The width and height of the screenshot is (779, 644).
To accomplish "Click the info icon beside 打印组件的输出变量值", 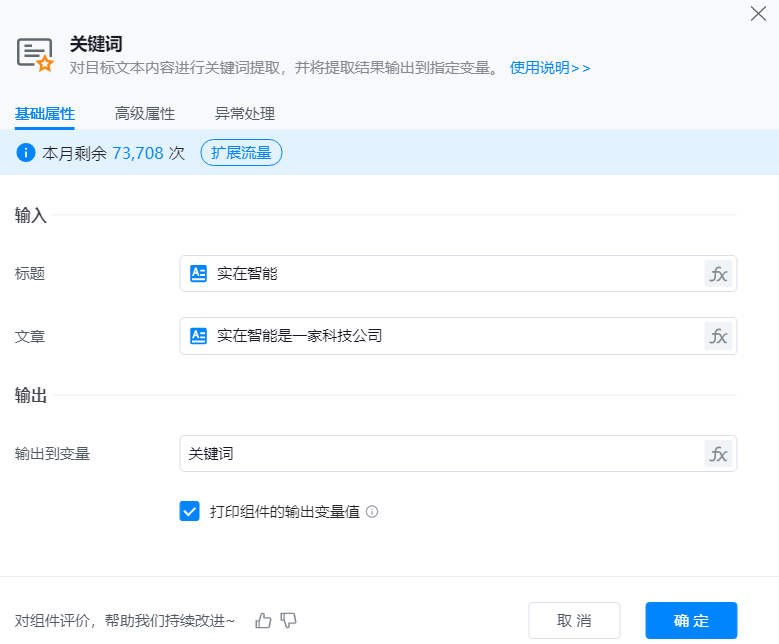I will point(372,512).
